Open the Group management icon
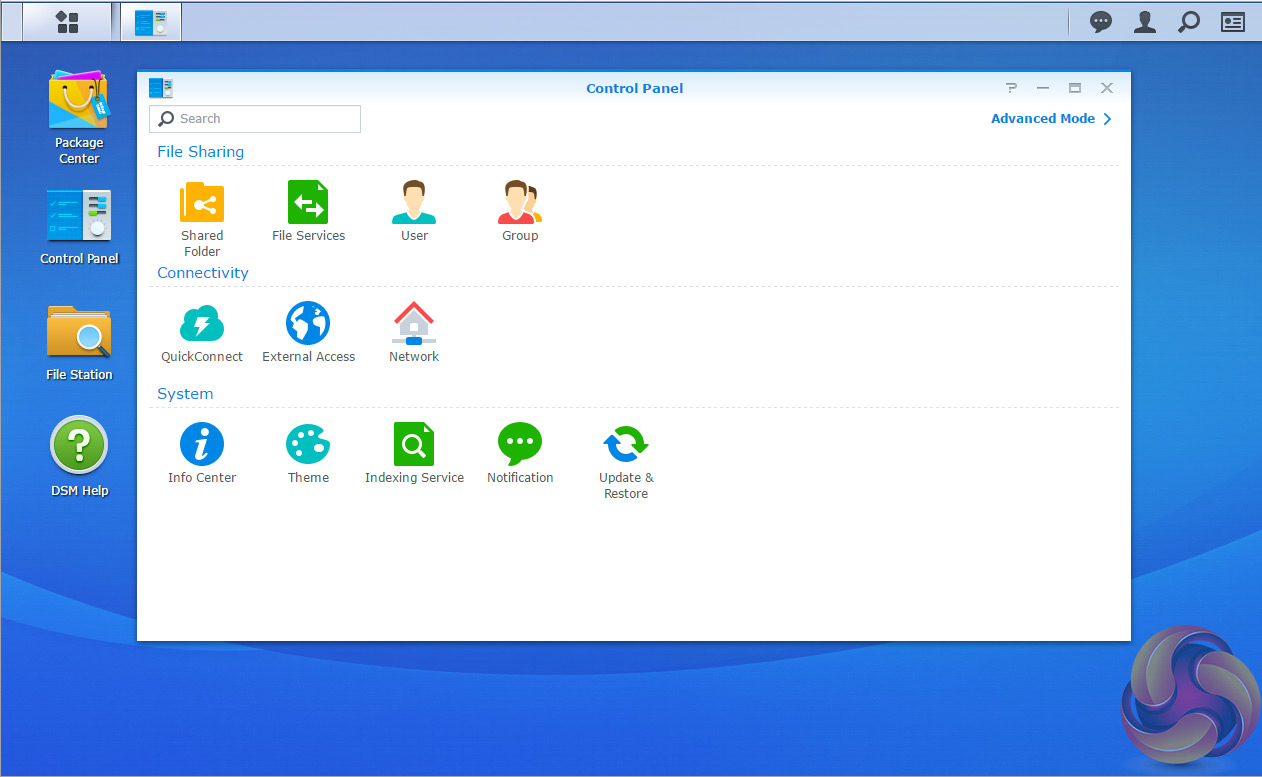 coord(520,211)
